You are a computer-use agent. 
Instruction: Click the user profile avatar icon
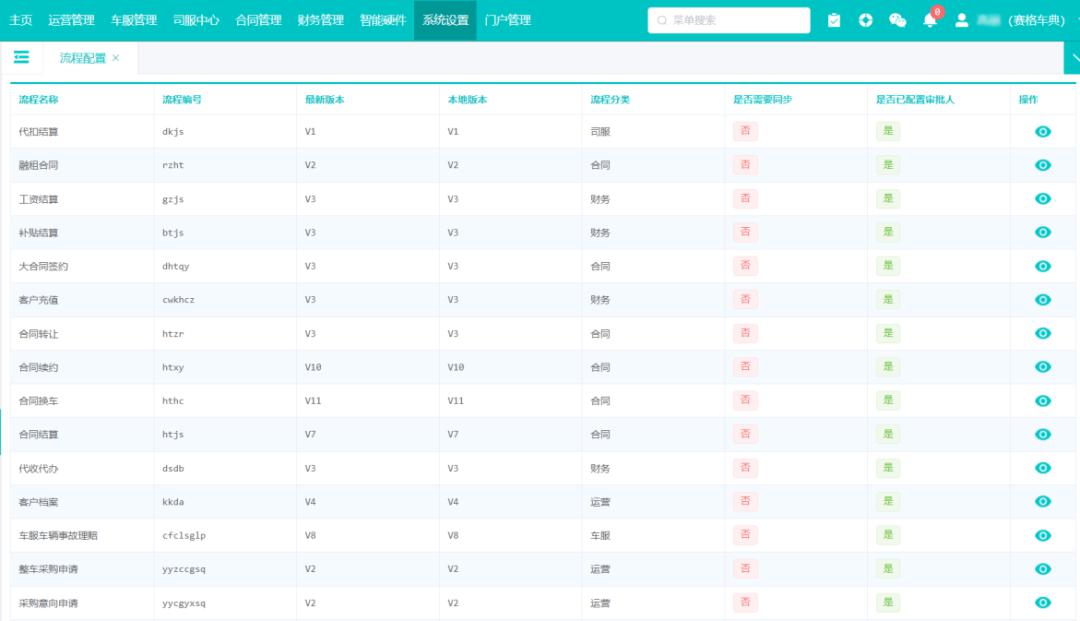[962, 21]
